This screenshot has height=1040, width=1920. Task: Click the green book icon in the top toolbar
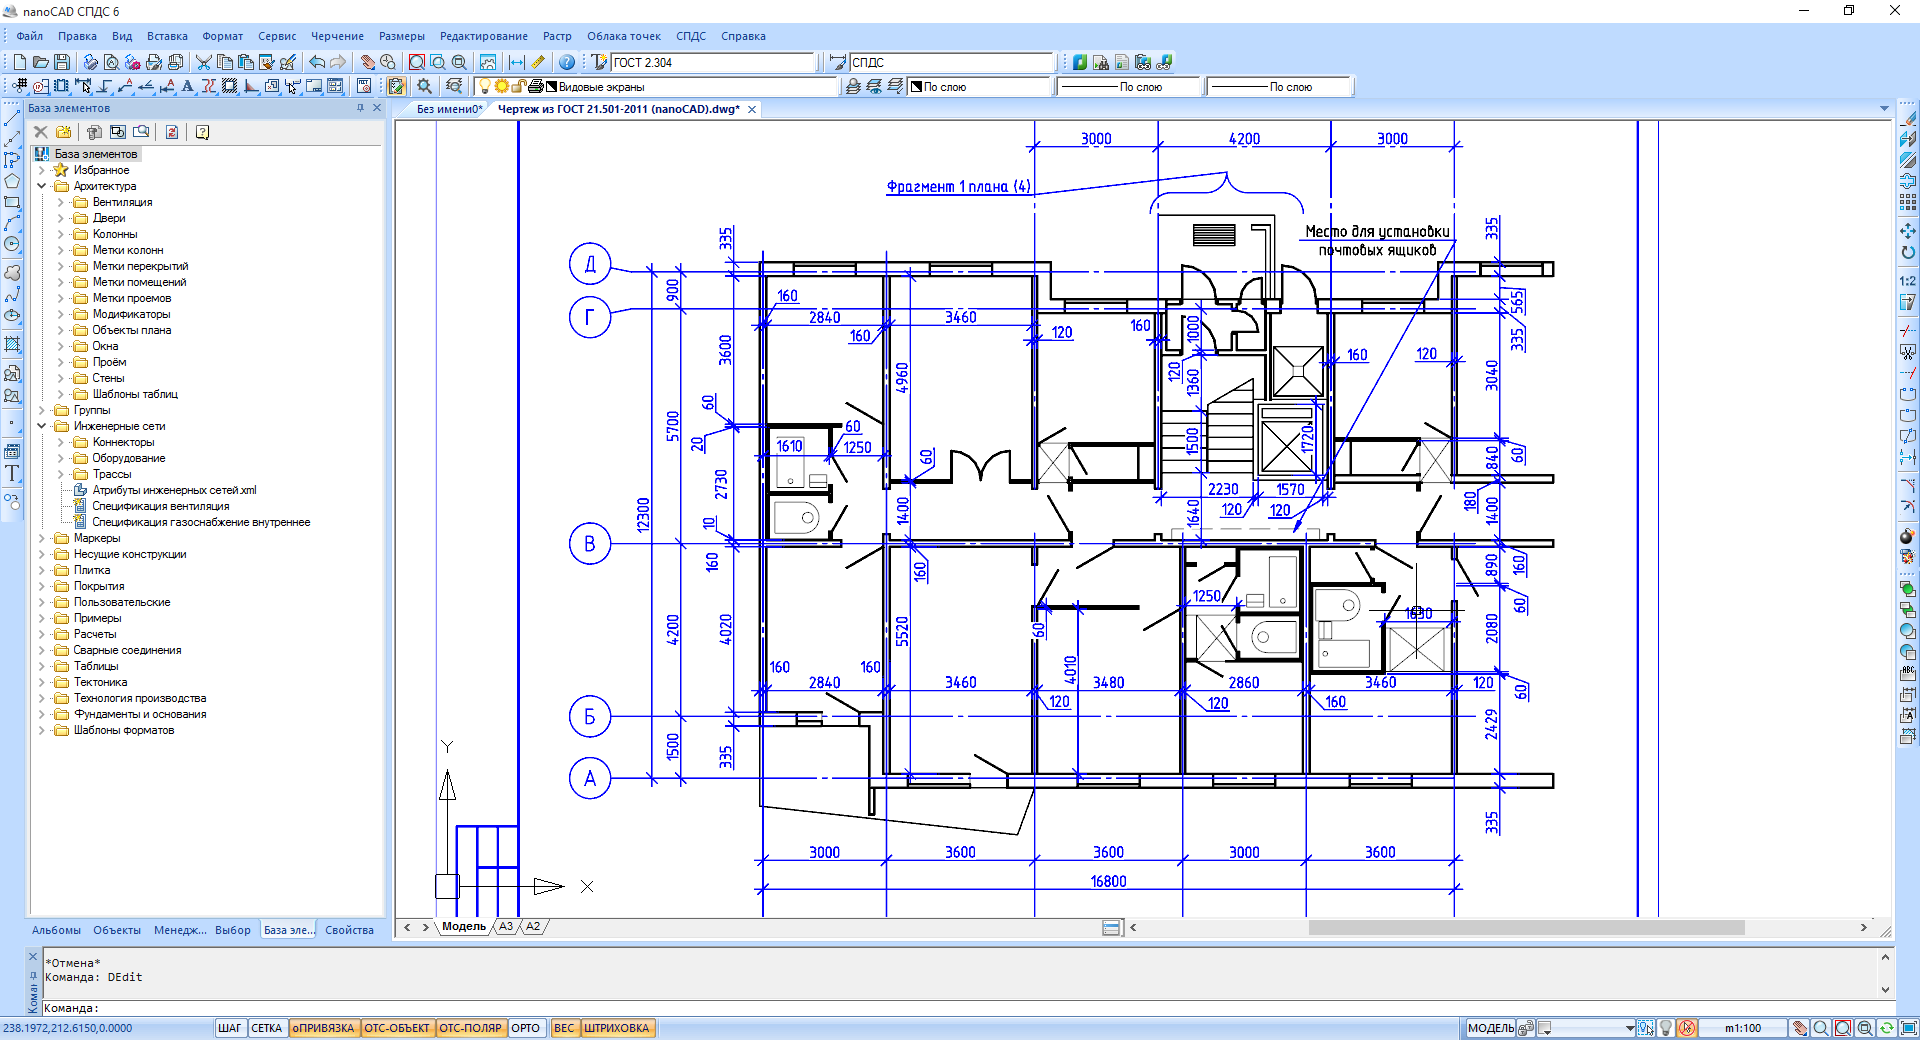[x=1079, y=62]
